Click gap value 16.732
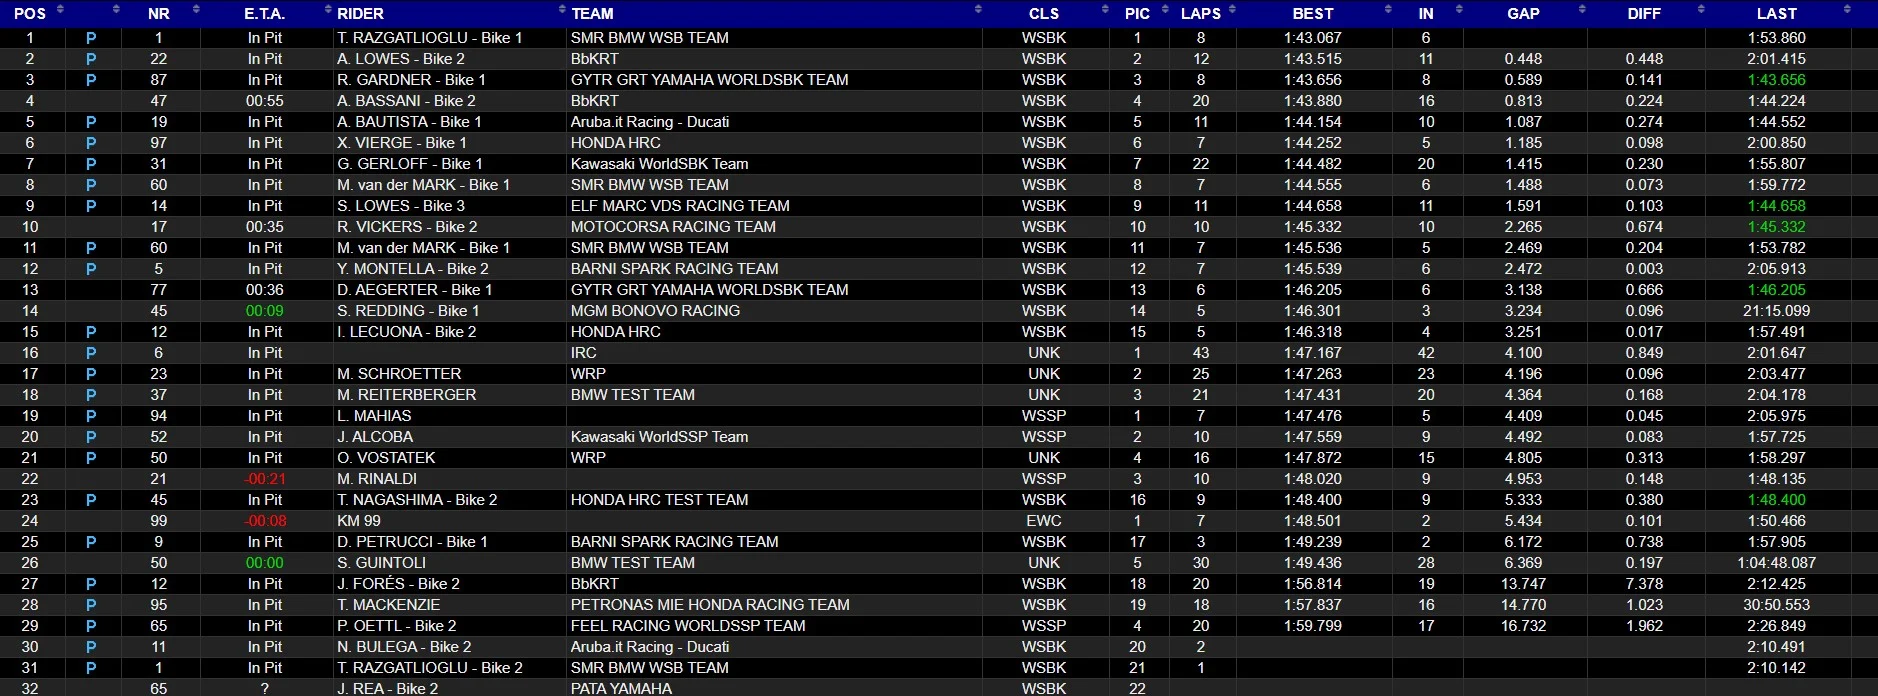Screen dimensions: 1878x696 1523,626
